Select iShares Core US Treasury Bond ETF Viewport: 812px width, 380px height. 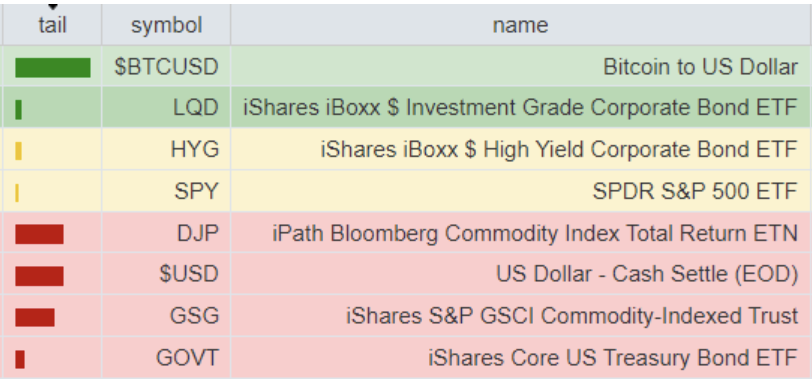click(613, 358)
